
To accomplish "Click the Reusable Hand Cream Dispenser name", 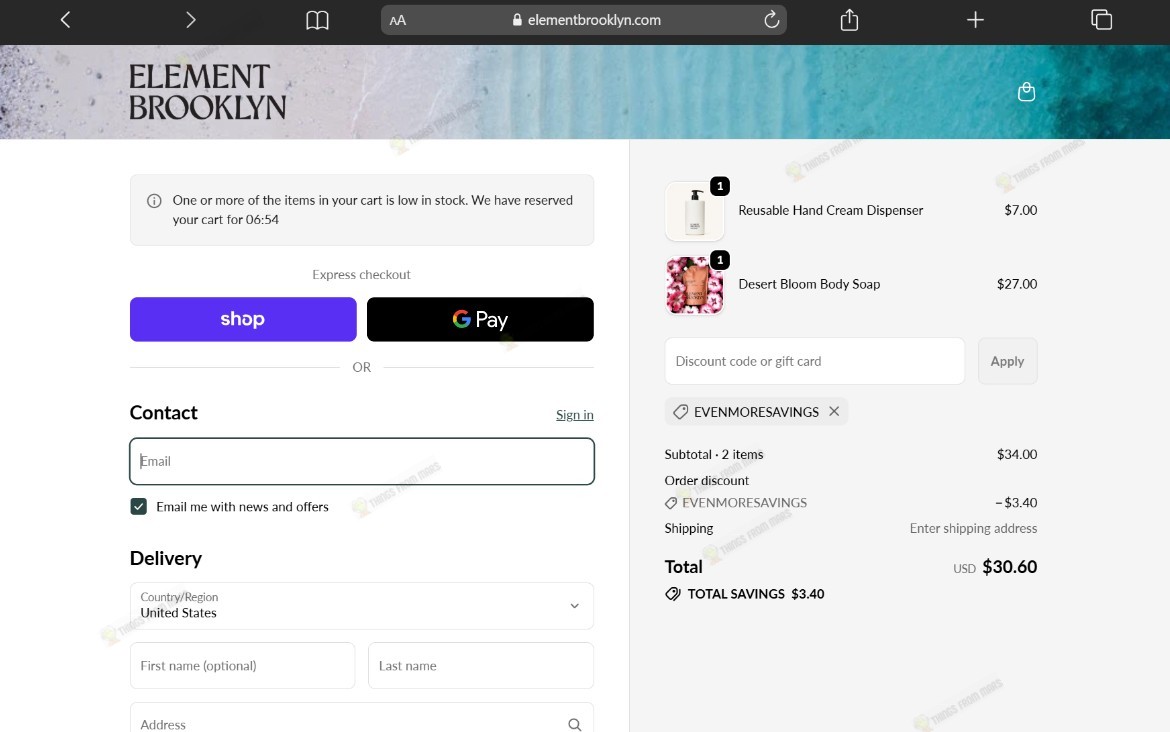I will 830,210.
